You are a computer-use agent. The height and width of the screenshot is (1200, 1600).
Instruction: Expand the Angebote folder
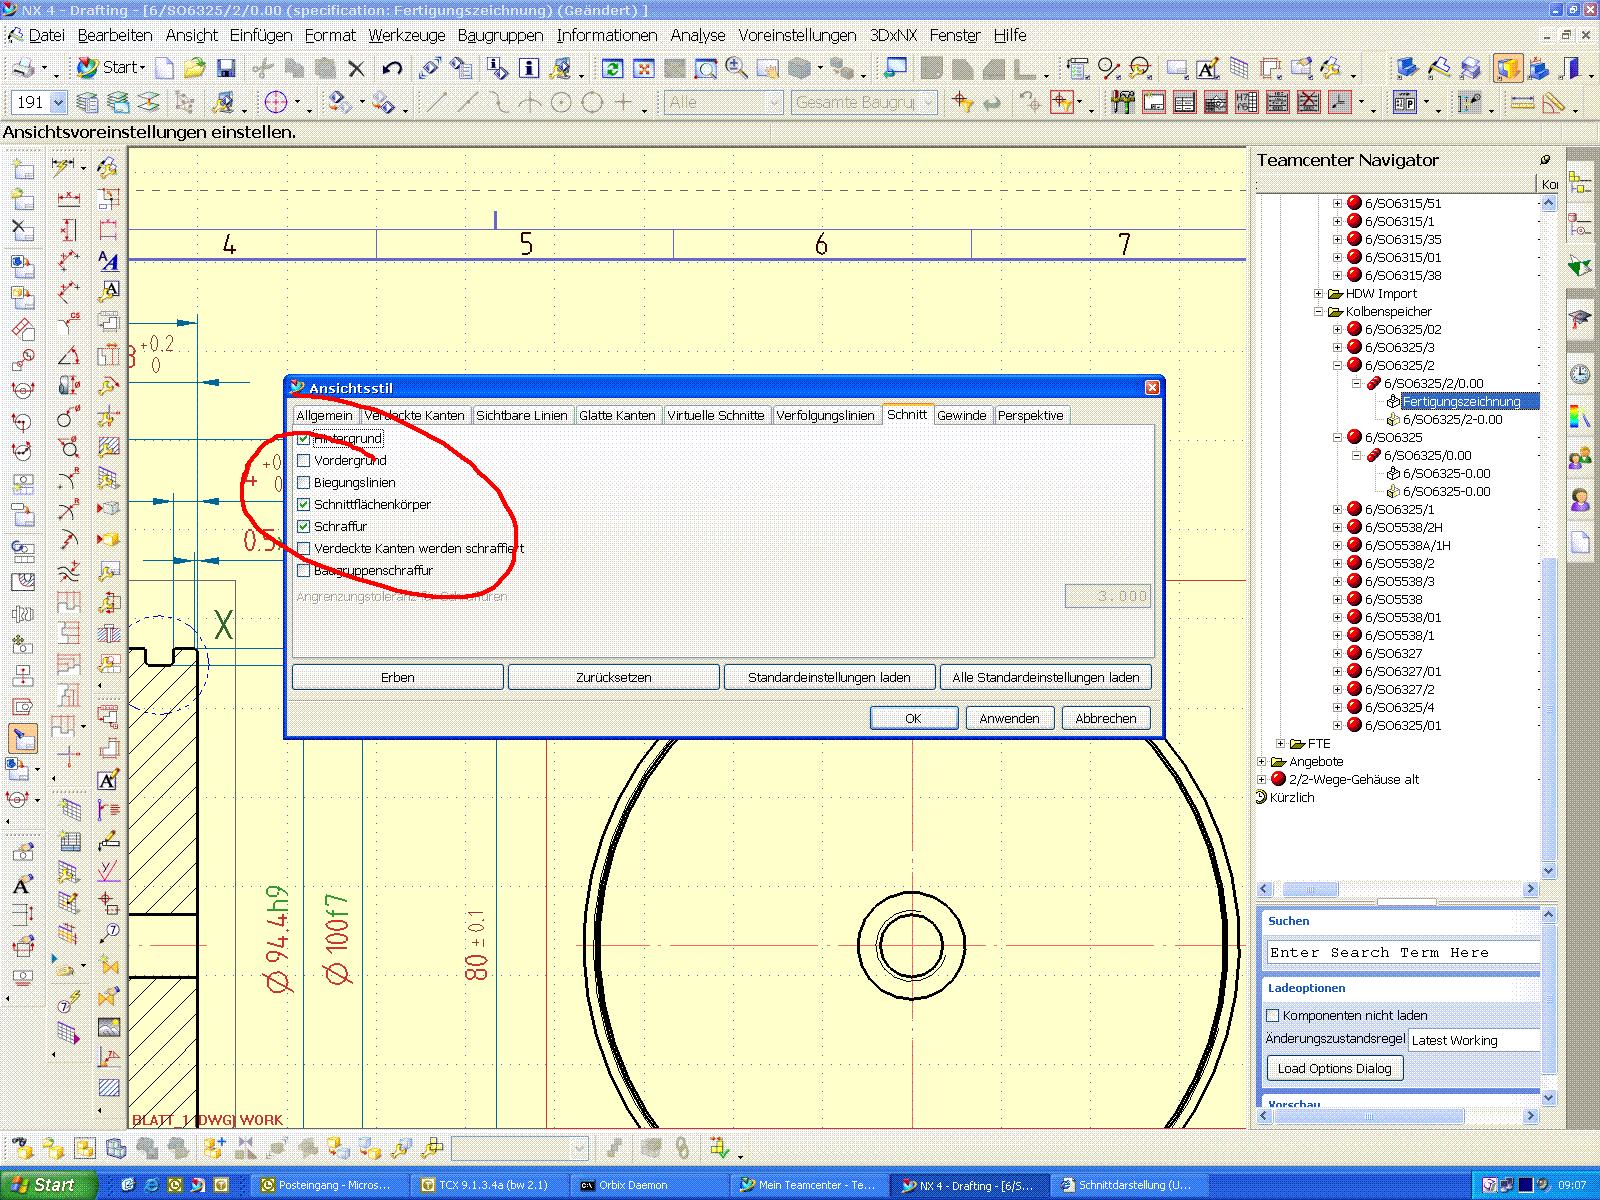point(1262,762)
